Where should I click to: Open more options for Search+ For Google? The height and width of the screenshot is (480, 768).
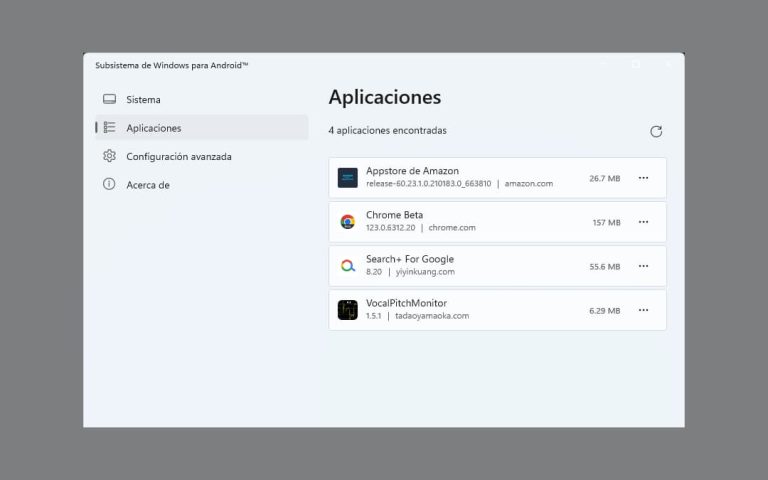(x=643, y=266)
